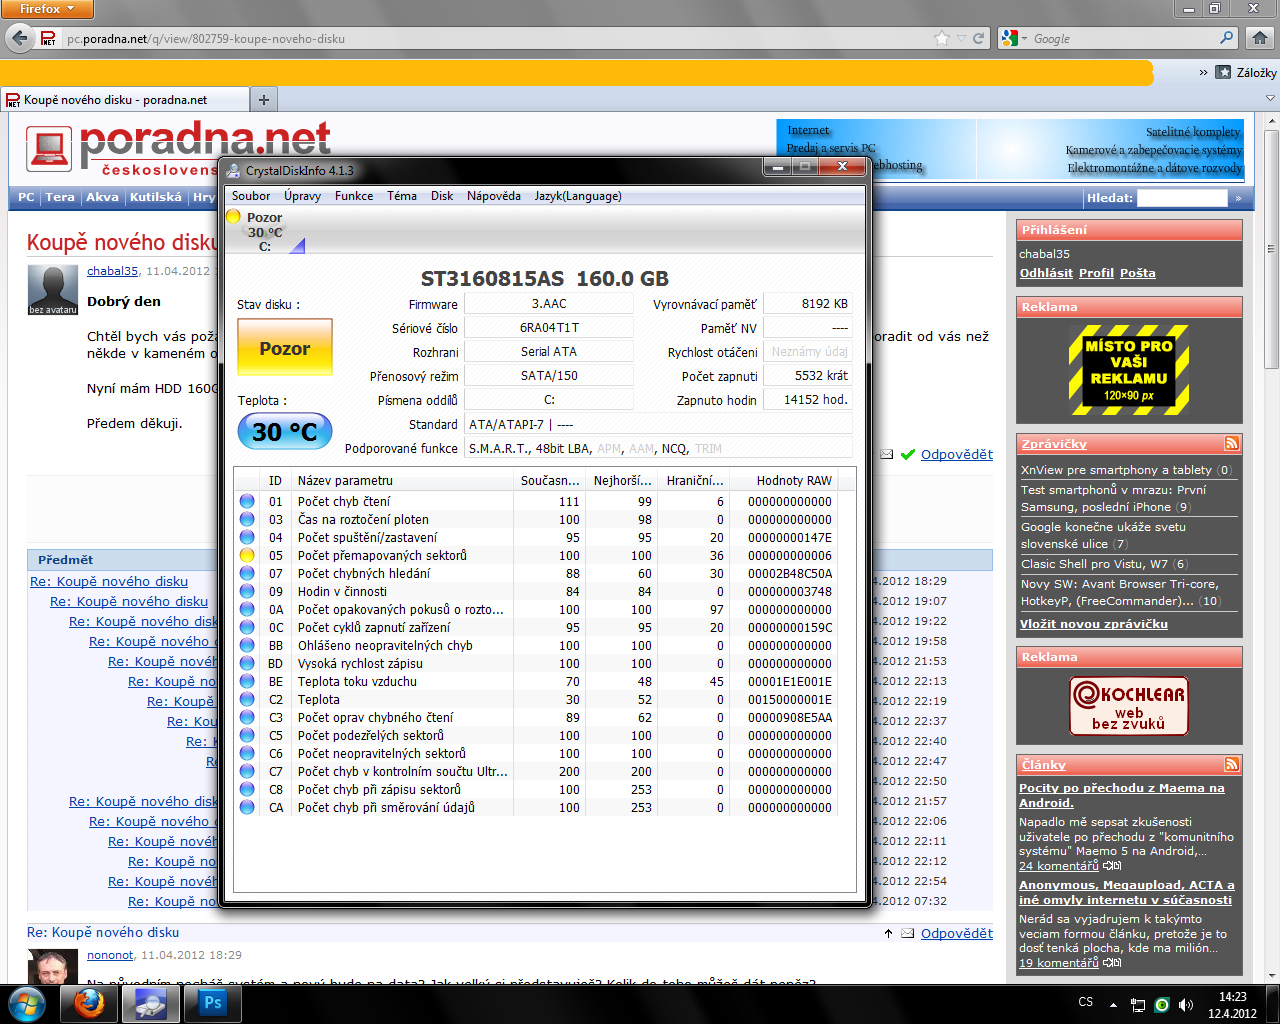Open the Tera navigation section
The height and width of the screenshot is (1024, 1280).
60,197
